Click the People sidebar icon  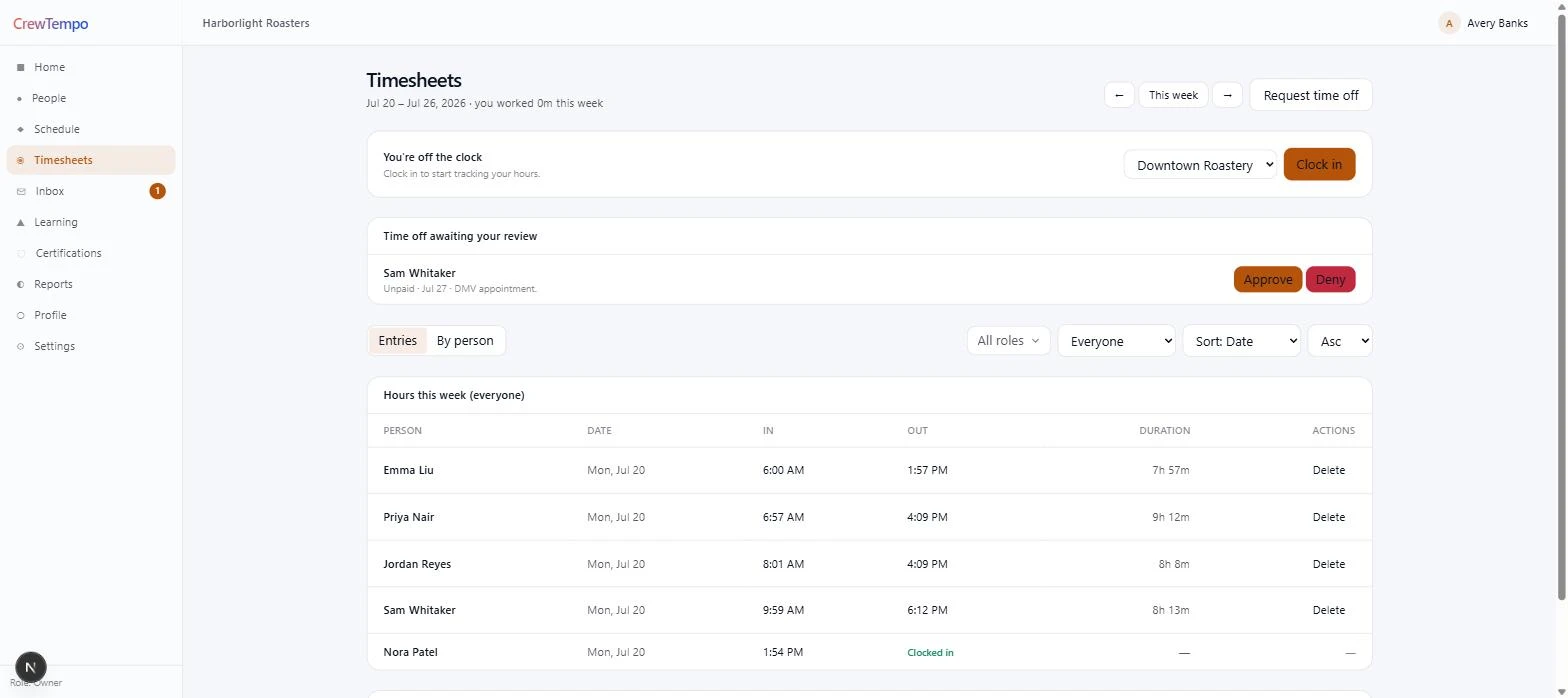(x=20, y=98)
